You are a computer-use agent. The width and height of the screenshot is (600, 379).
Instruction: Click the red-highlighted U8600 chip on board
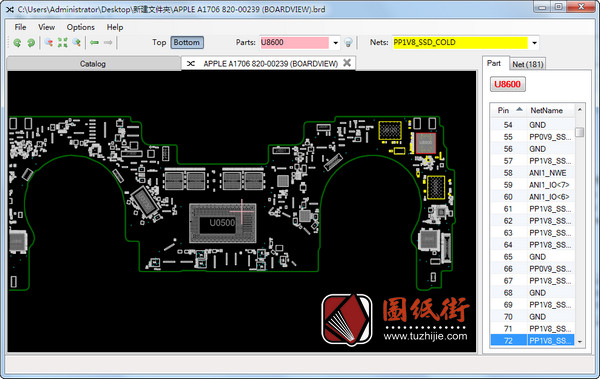(x=426, y=143)
